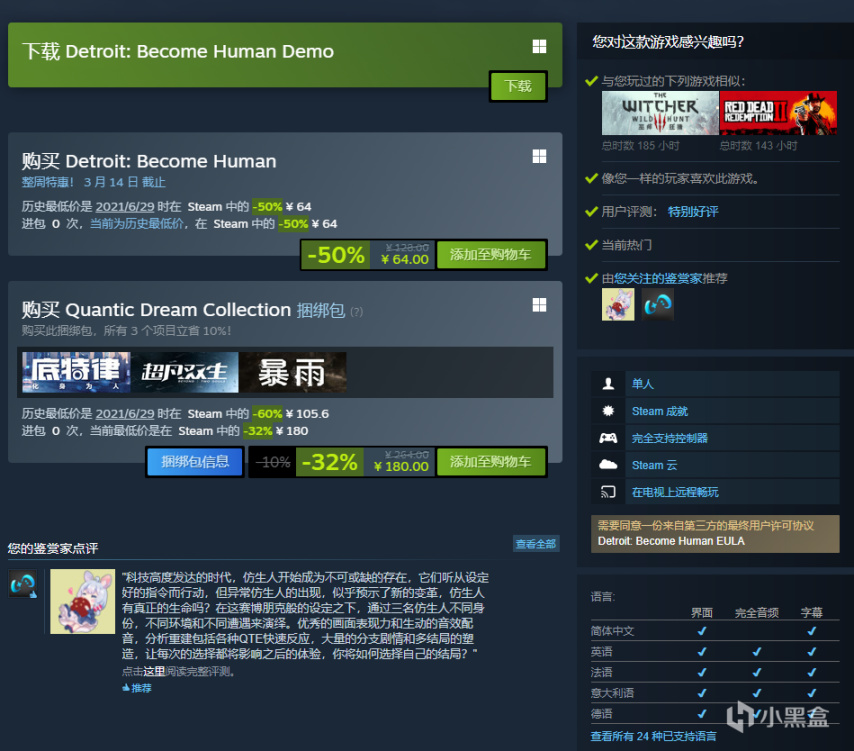Open 查看所有 24 种已支持语言 link
The width and height of the screenshot is (854, 751).
[654, 736]
